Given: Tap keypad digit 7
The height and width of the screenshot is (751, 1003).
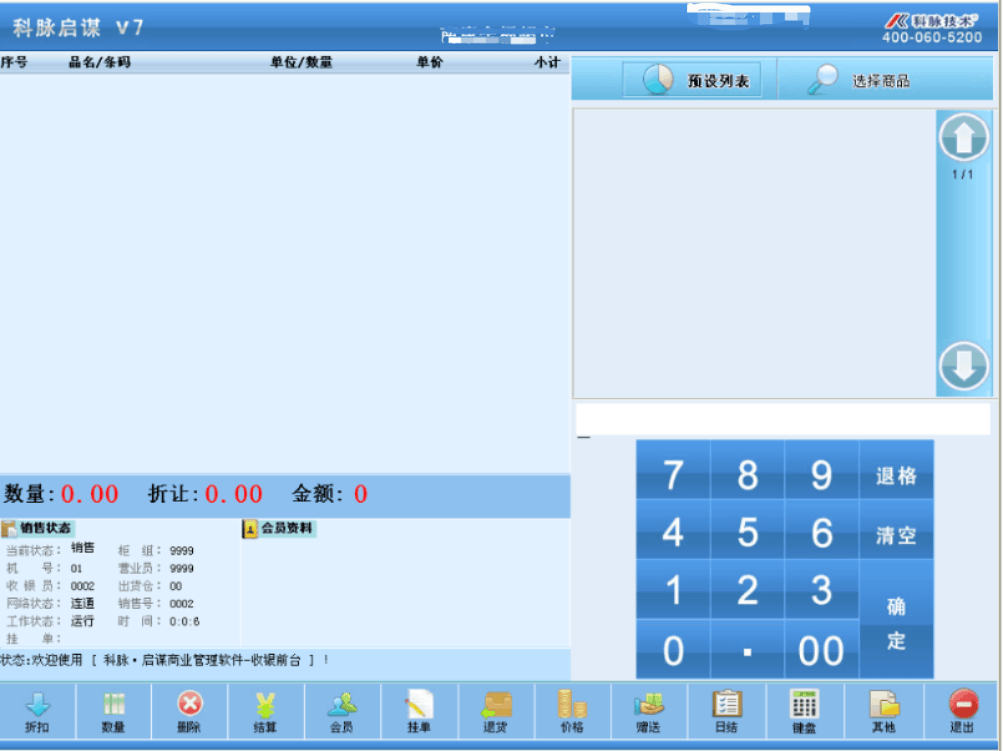Looking at the screenshot, I should click(x=673, y=470).
